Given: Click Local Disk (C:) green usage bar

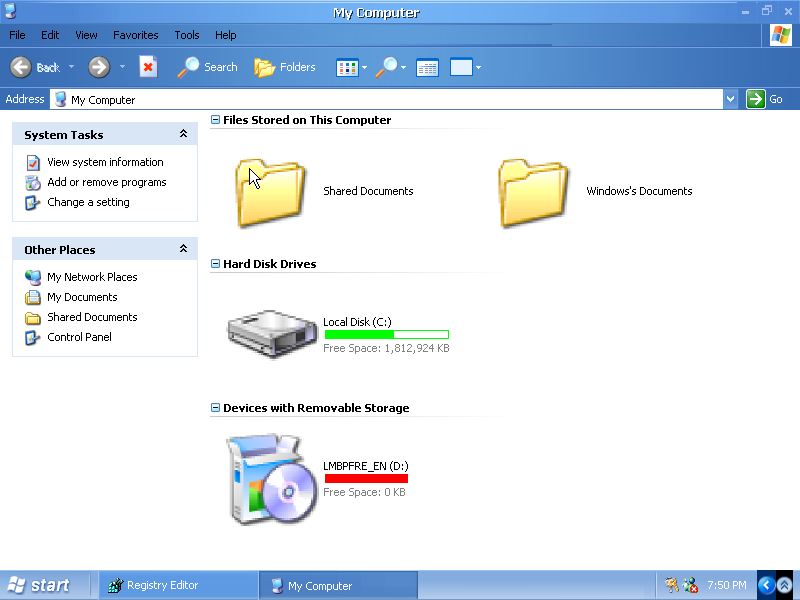Looking at the screenshot, I should [x=387, y=335].
